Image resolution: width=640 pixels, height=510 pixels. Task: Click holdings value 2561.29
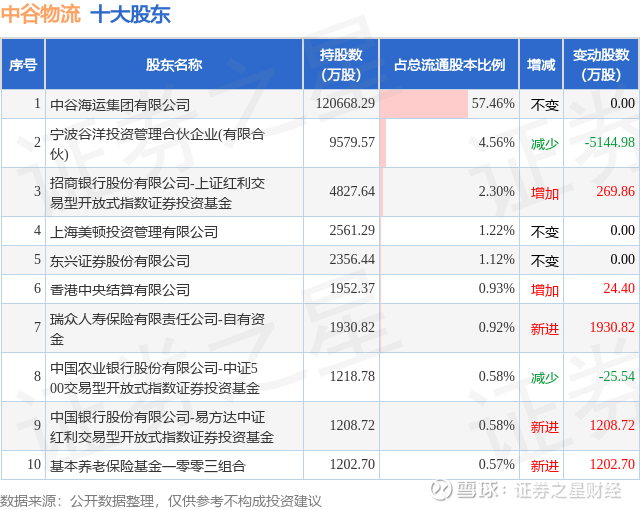[x=352, y=230]
